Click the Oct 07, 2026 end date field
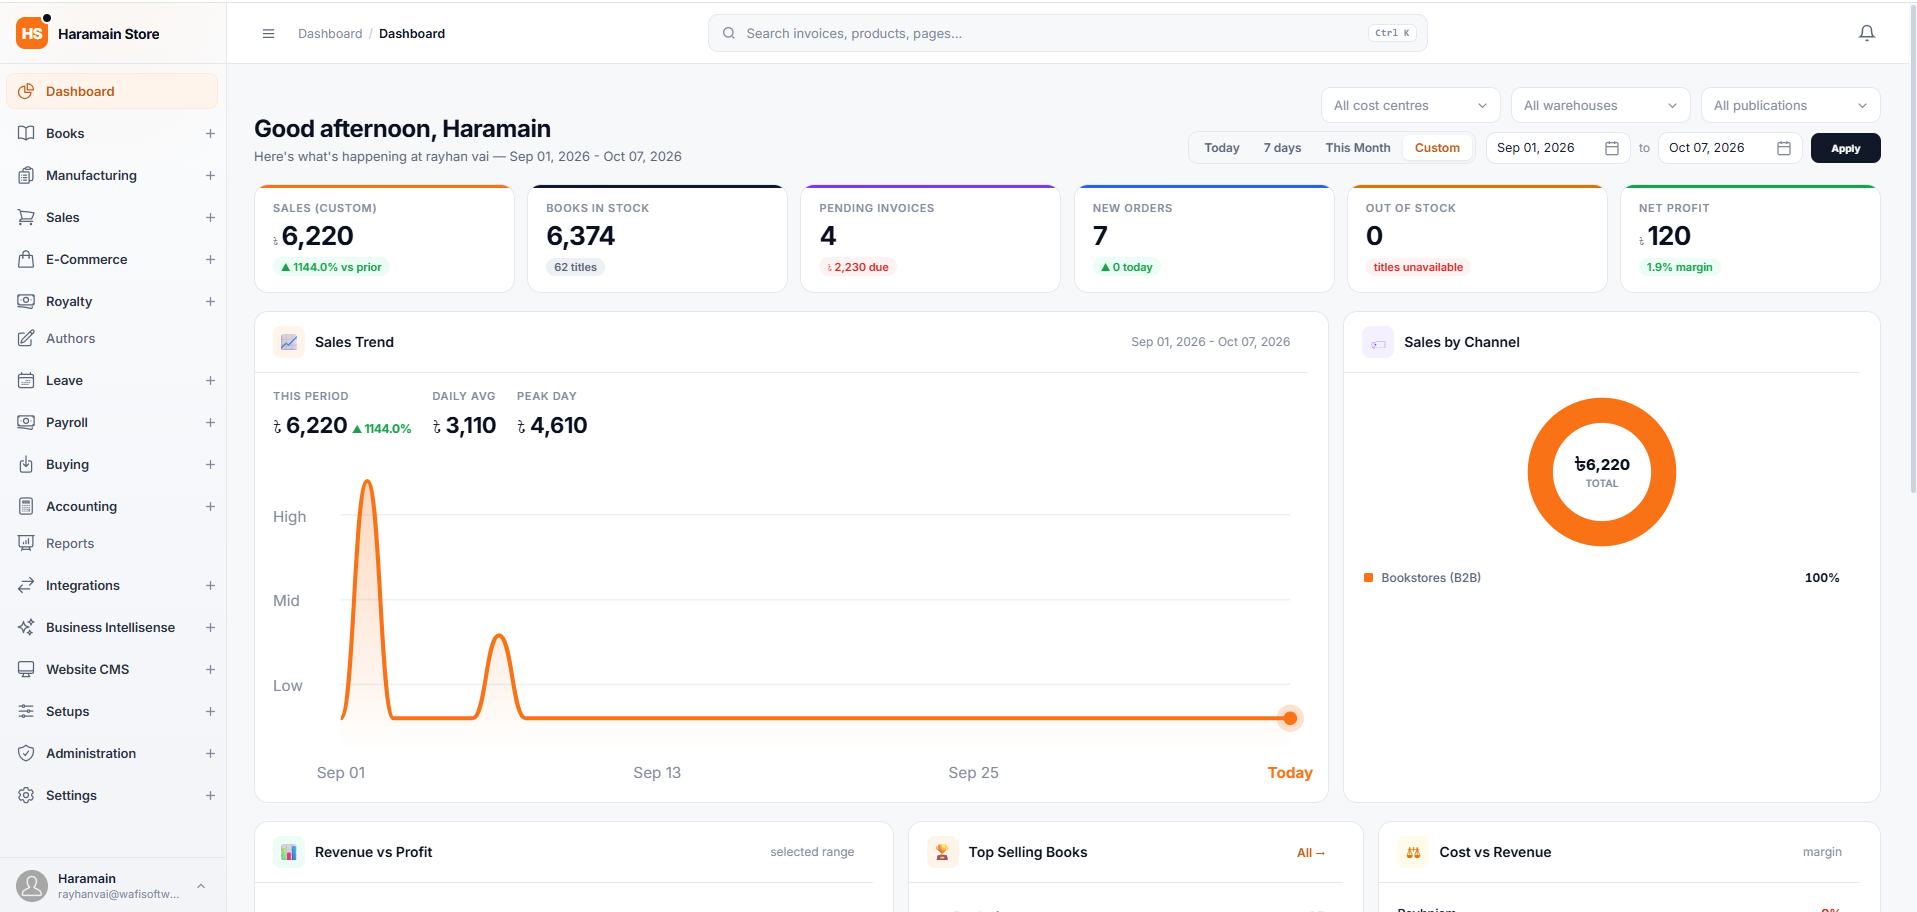Image resolution: width=1917 pixels, height=912 pixels. 1730,148
